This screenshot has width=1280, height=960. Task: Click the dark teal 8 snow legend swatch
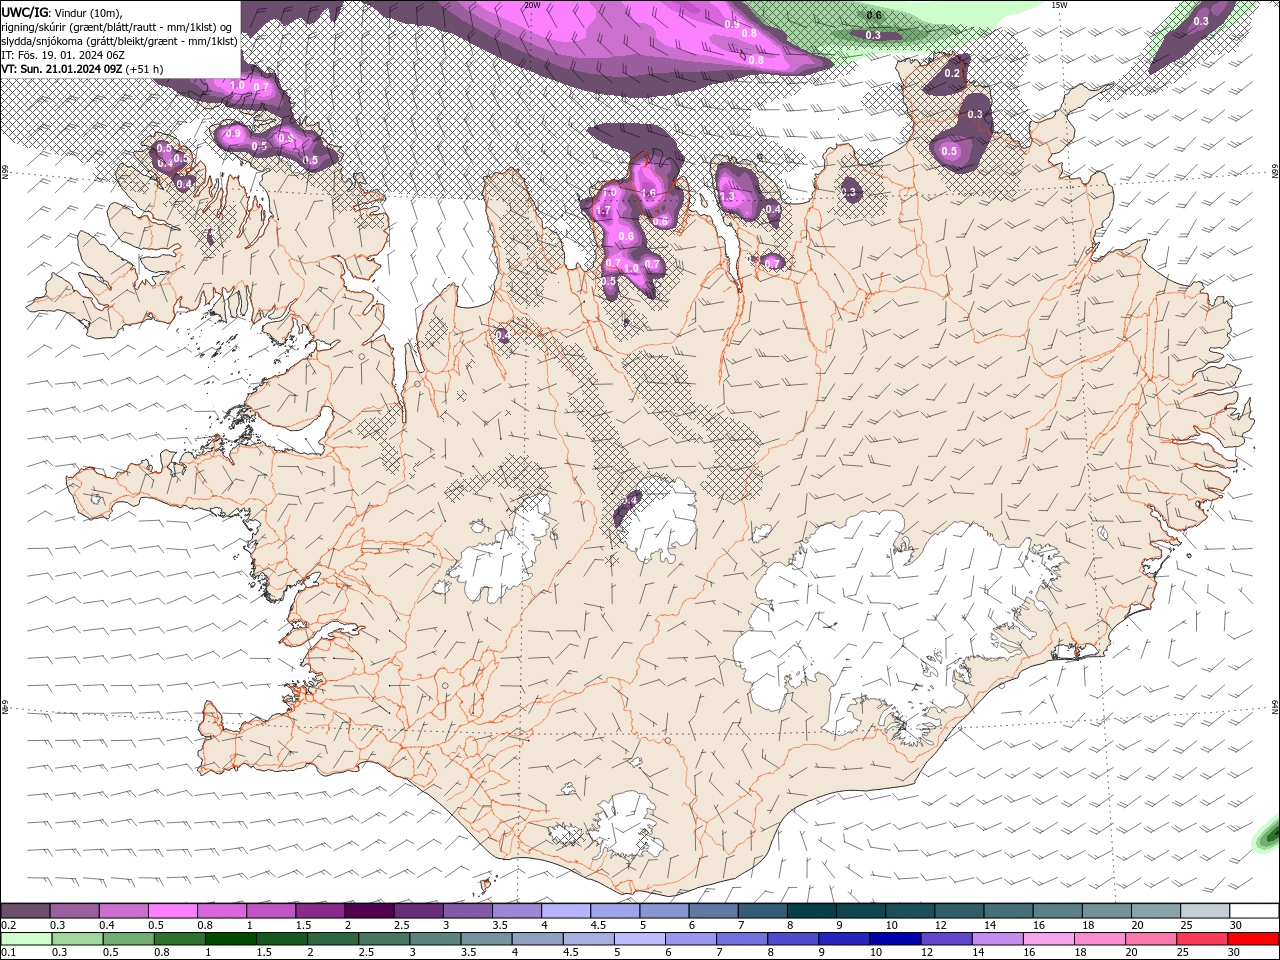point(811,911)
